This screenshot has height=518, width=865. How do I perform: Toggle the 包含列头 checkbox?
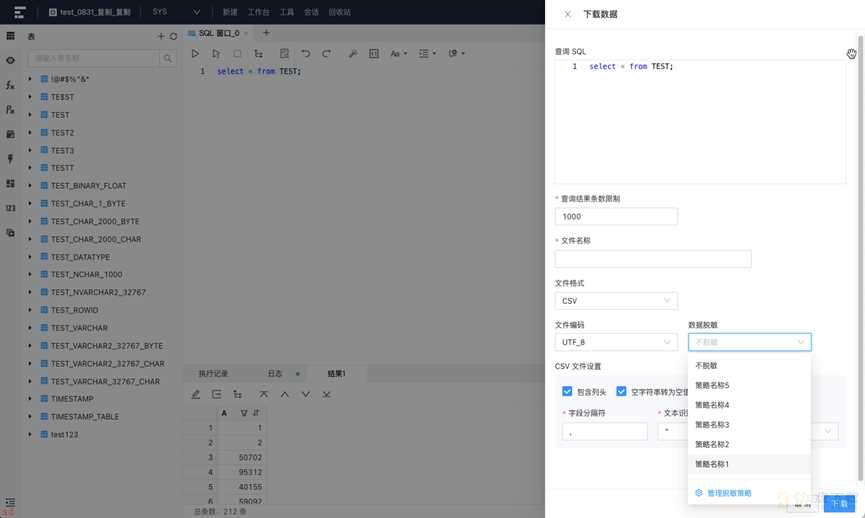(567, 391)
